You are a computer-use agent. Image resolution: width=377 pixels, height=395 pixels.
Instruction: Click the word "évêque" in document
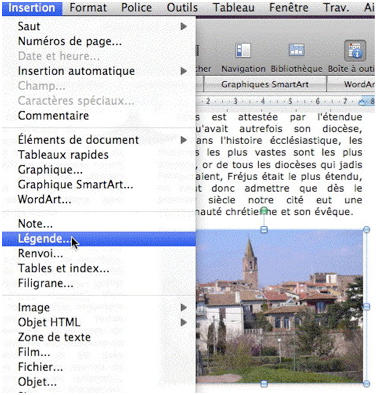click(332, 212)
